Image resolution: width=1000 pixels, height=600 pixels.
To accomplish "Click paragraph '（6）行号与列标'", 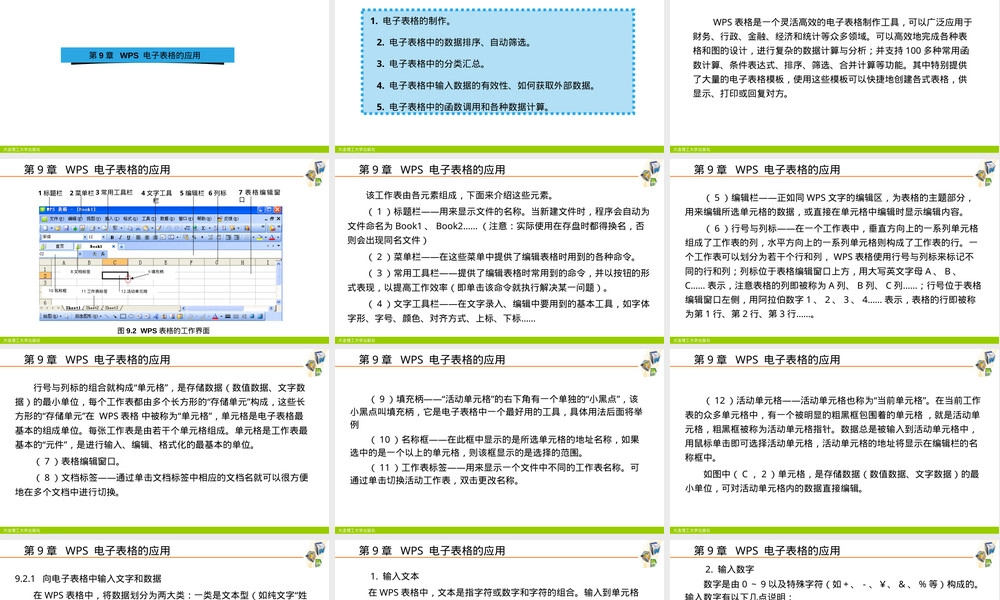I will (x=833, y=271).
